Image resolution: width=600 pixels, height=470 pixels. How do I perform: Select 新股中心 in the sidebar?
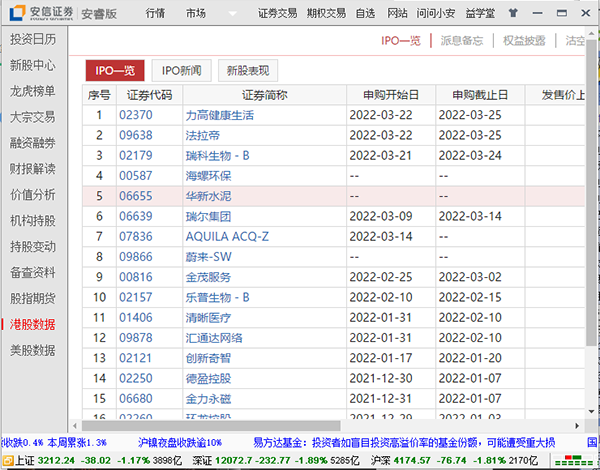33,65
